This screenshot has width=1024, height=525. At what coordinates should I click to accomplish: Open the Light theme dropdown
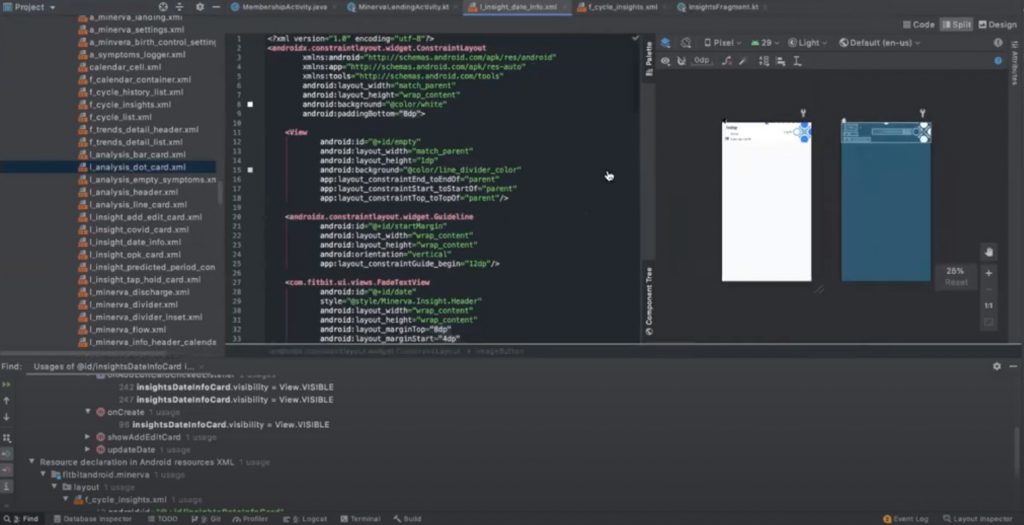(x=808, y=43)
